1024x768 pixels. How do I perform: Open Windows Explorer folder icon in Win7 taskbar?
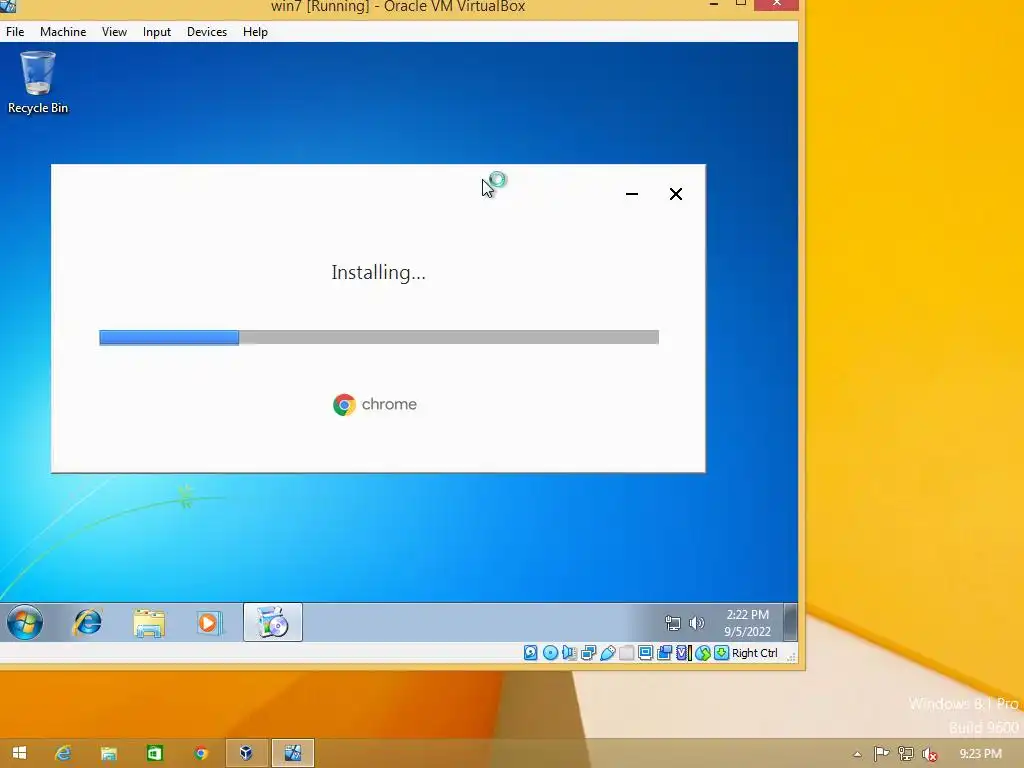tap(149, 622)
